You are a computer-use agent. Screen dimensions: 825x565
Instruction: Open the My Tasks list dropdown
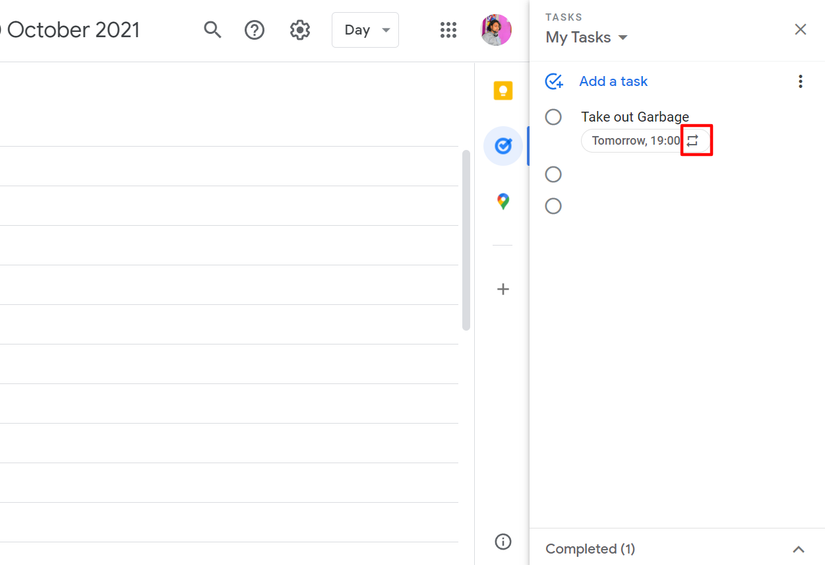pos(587,37)
